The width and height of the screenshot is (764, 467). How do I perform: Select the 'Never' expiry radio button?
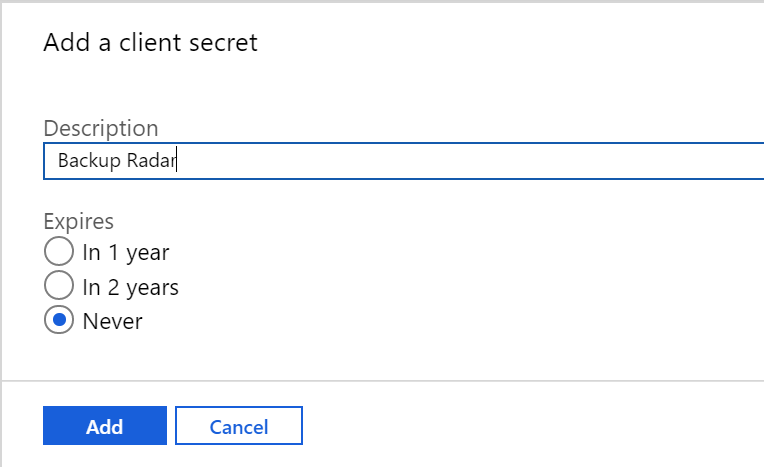(59, 321)
